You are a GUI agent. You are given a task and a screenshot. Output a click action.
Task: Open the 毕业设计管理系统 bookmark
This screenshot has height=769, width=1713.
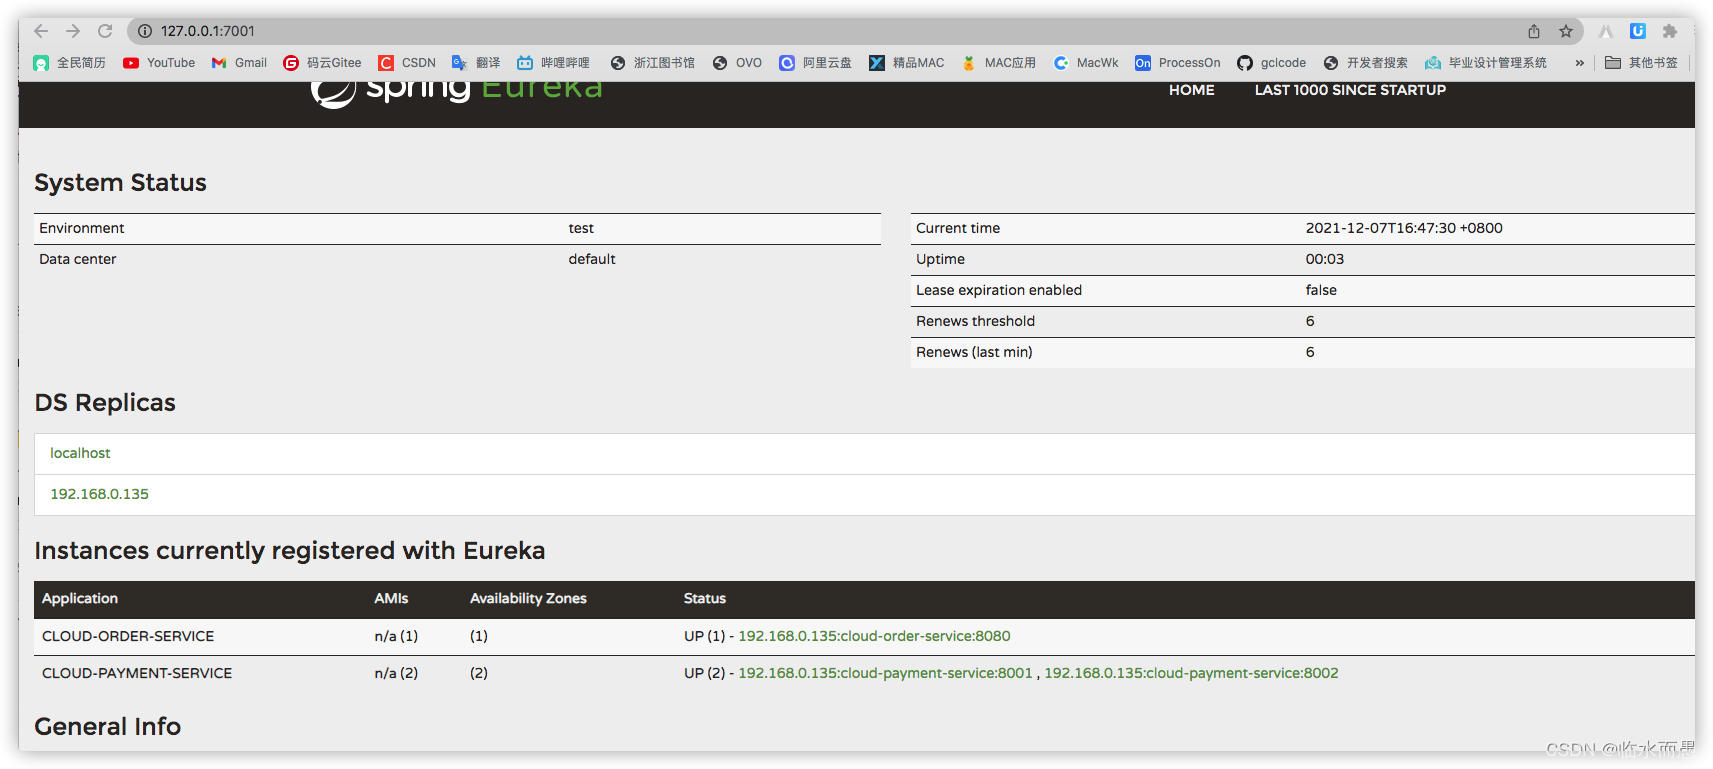coord(1485,63)
